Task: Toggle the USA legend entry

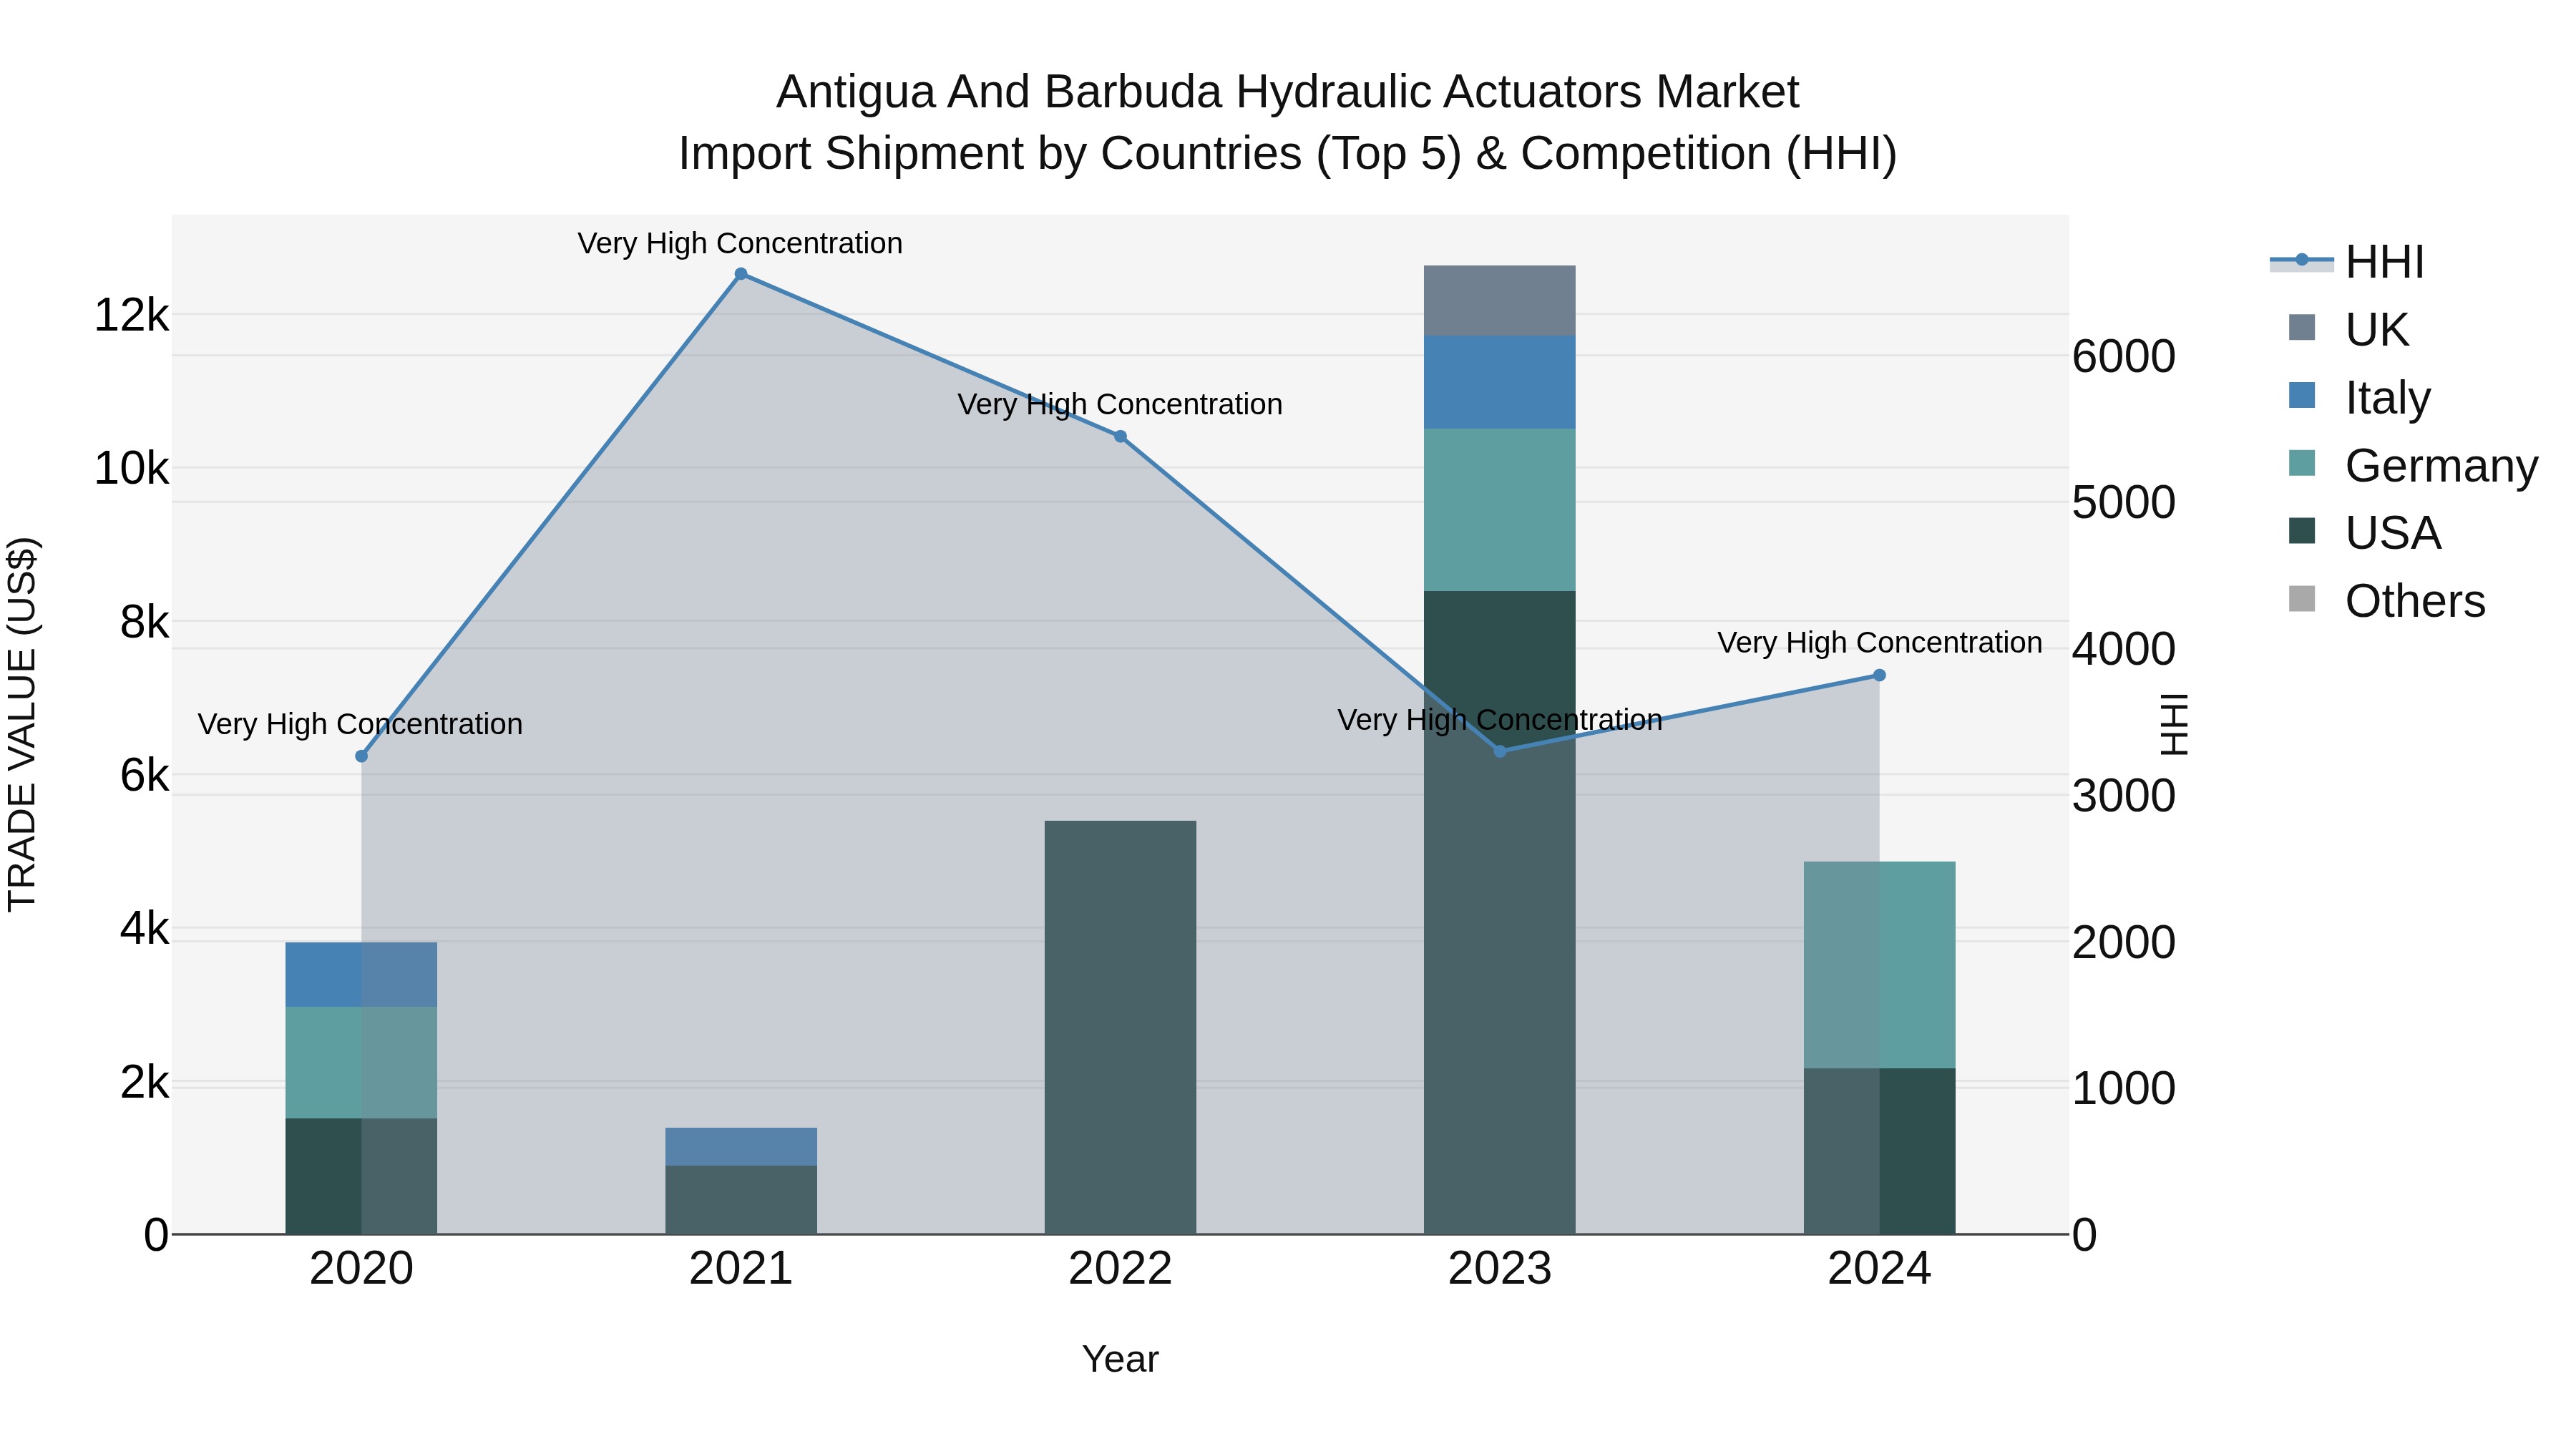Action: tap(2364, 533)
